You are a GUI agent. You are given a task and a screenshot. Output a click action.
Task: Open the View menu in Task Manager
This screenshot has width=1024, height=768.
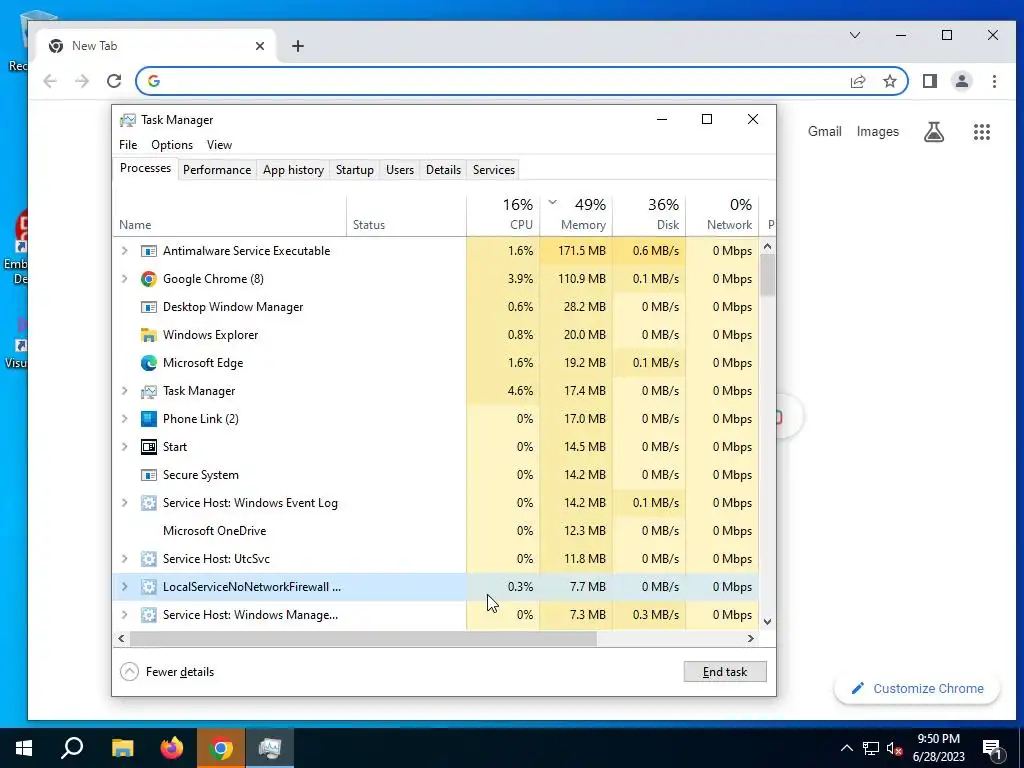coord(219,145)
